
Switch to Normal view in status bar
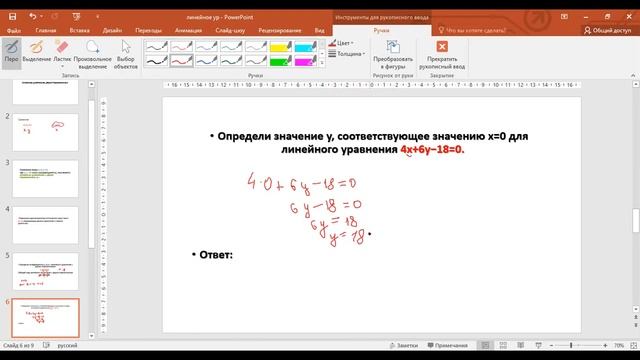485,345
